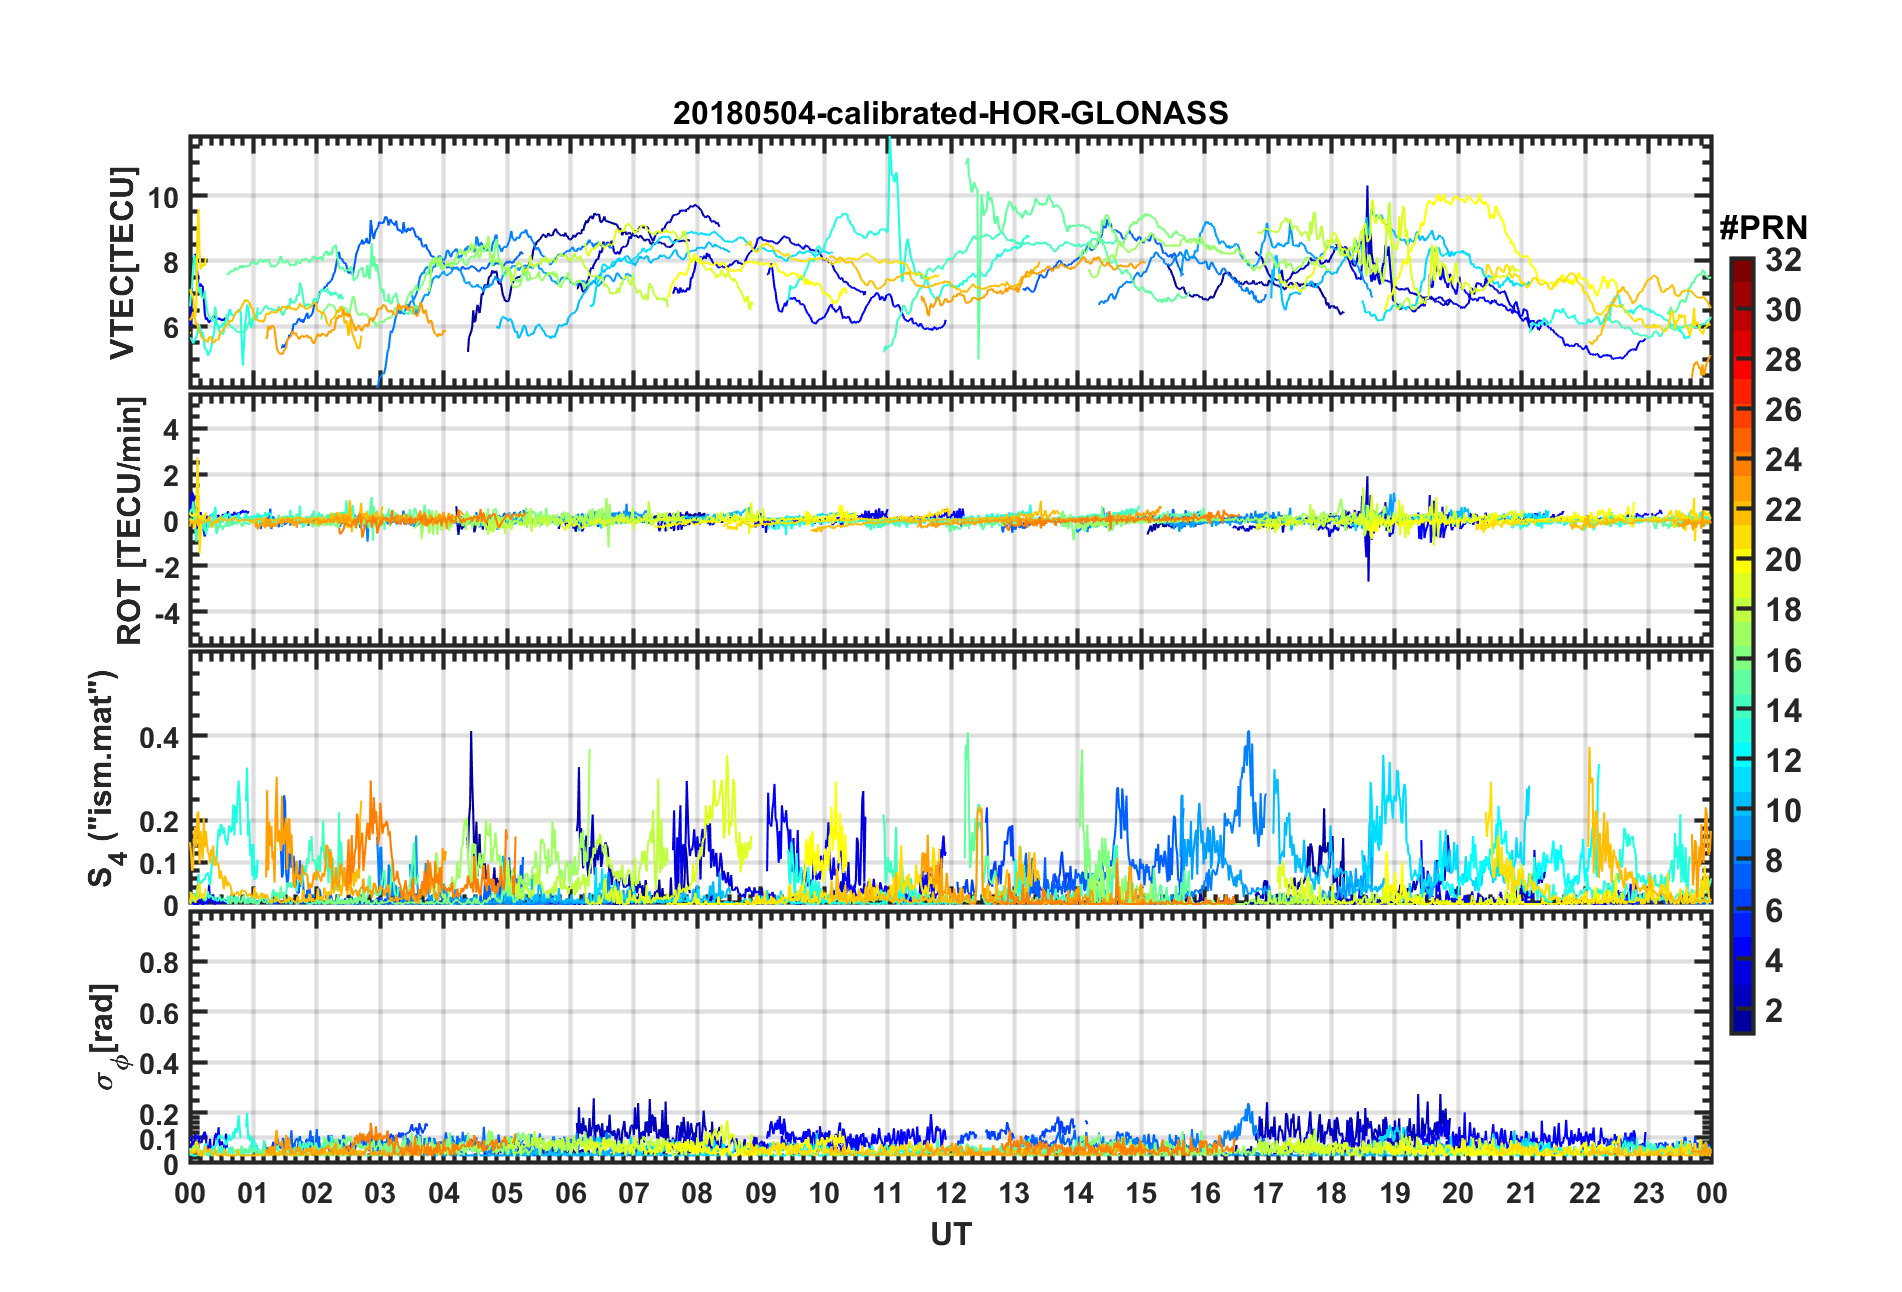Image resolution: width=1902 pixels, height=1292 pixels.
Task: Click the S4 axis label
Action: (101, 778)
